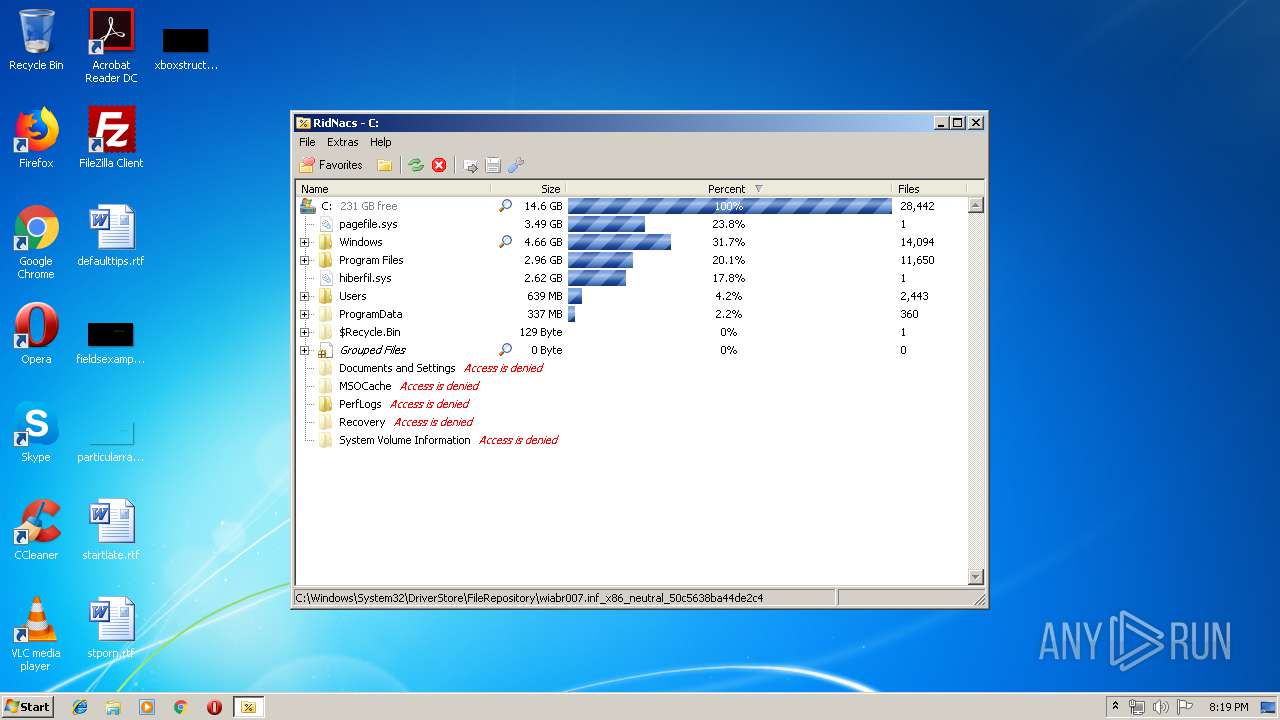The width and height of the screenshot is (1280, 720).
Task: Select the System Volume Information row
Action: point(632,440)
